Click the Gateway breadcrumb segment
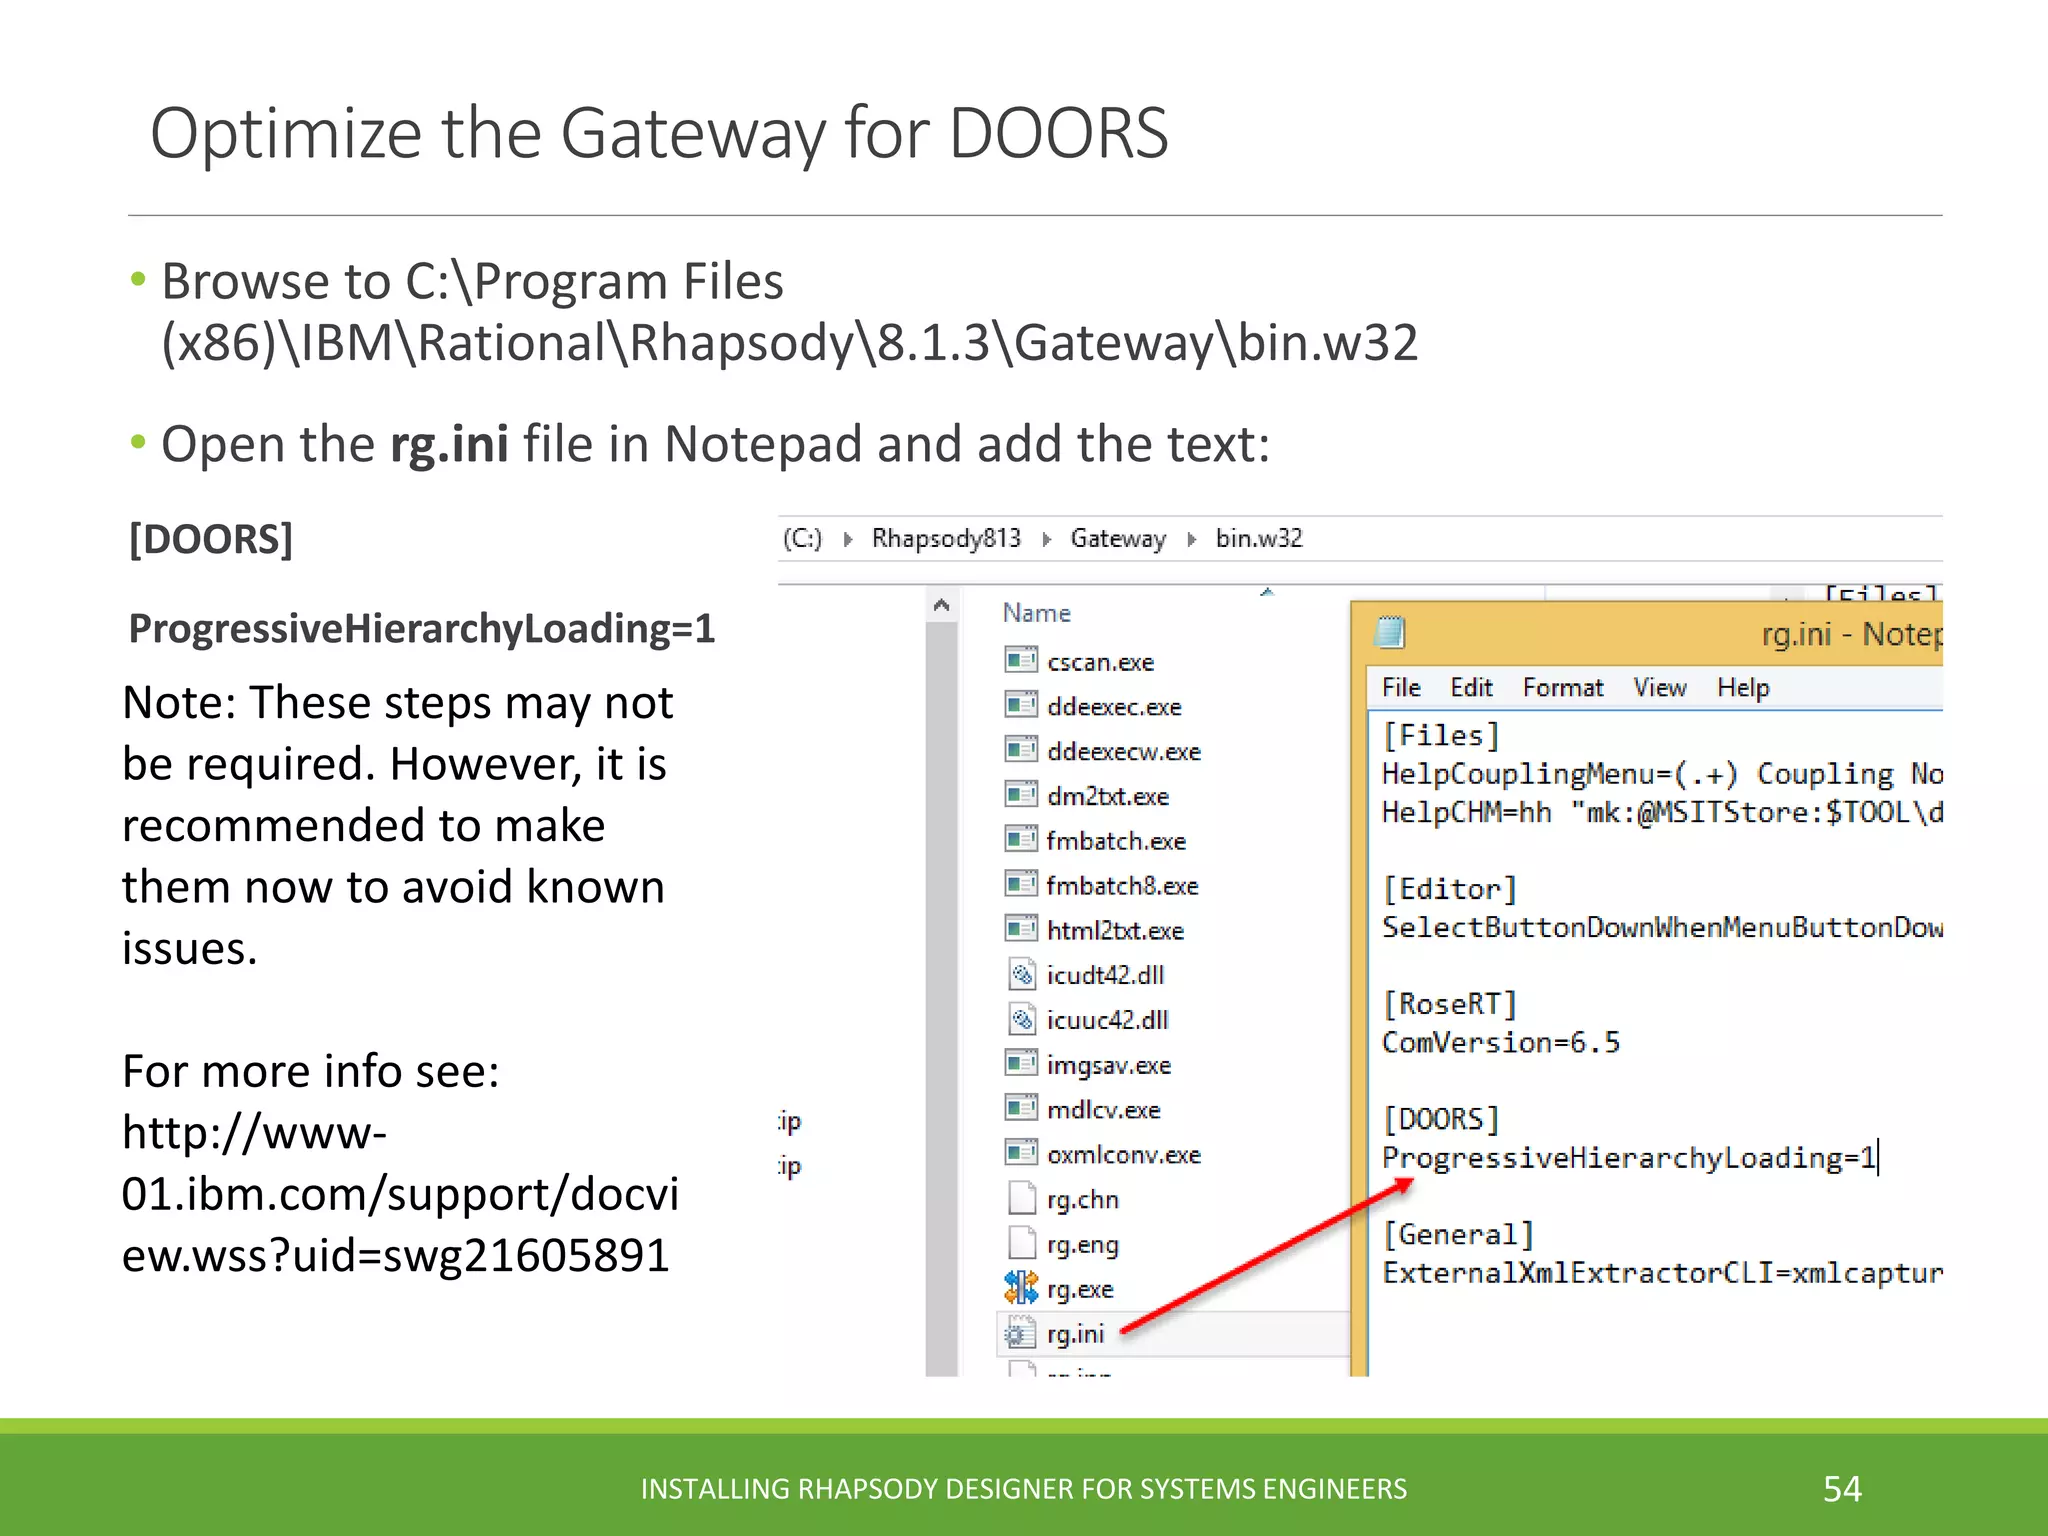Image resolution: width=2048 pixels, height=1536 pixels. point(1118,539)
